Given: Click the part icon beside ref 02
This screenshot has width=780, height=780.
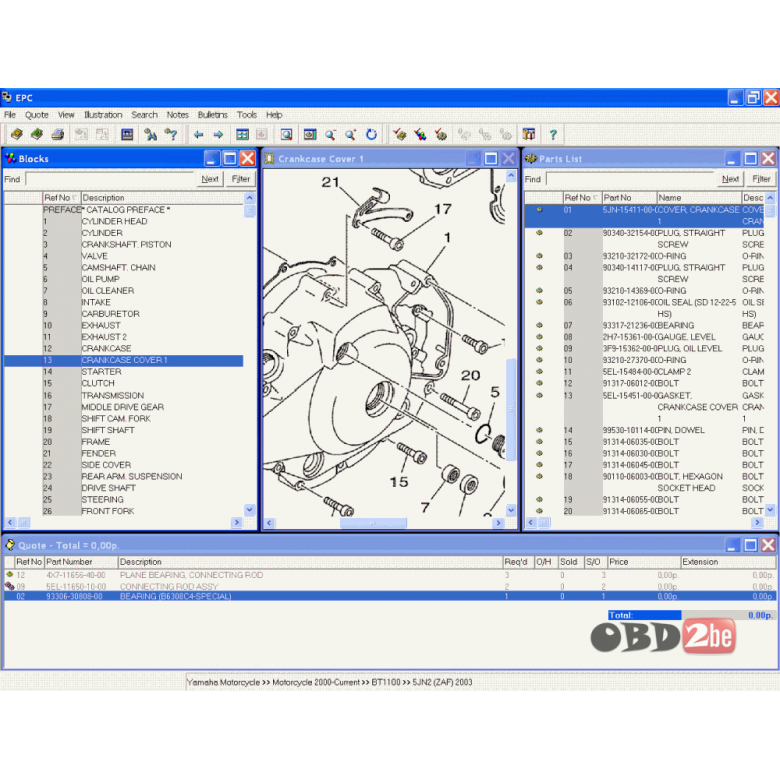Looking at the screenshot, I should (539, 233).
